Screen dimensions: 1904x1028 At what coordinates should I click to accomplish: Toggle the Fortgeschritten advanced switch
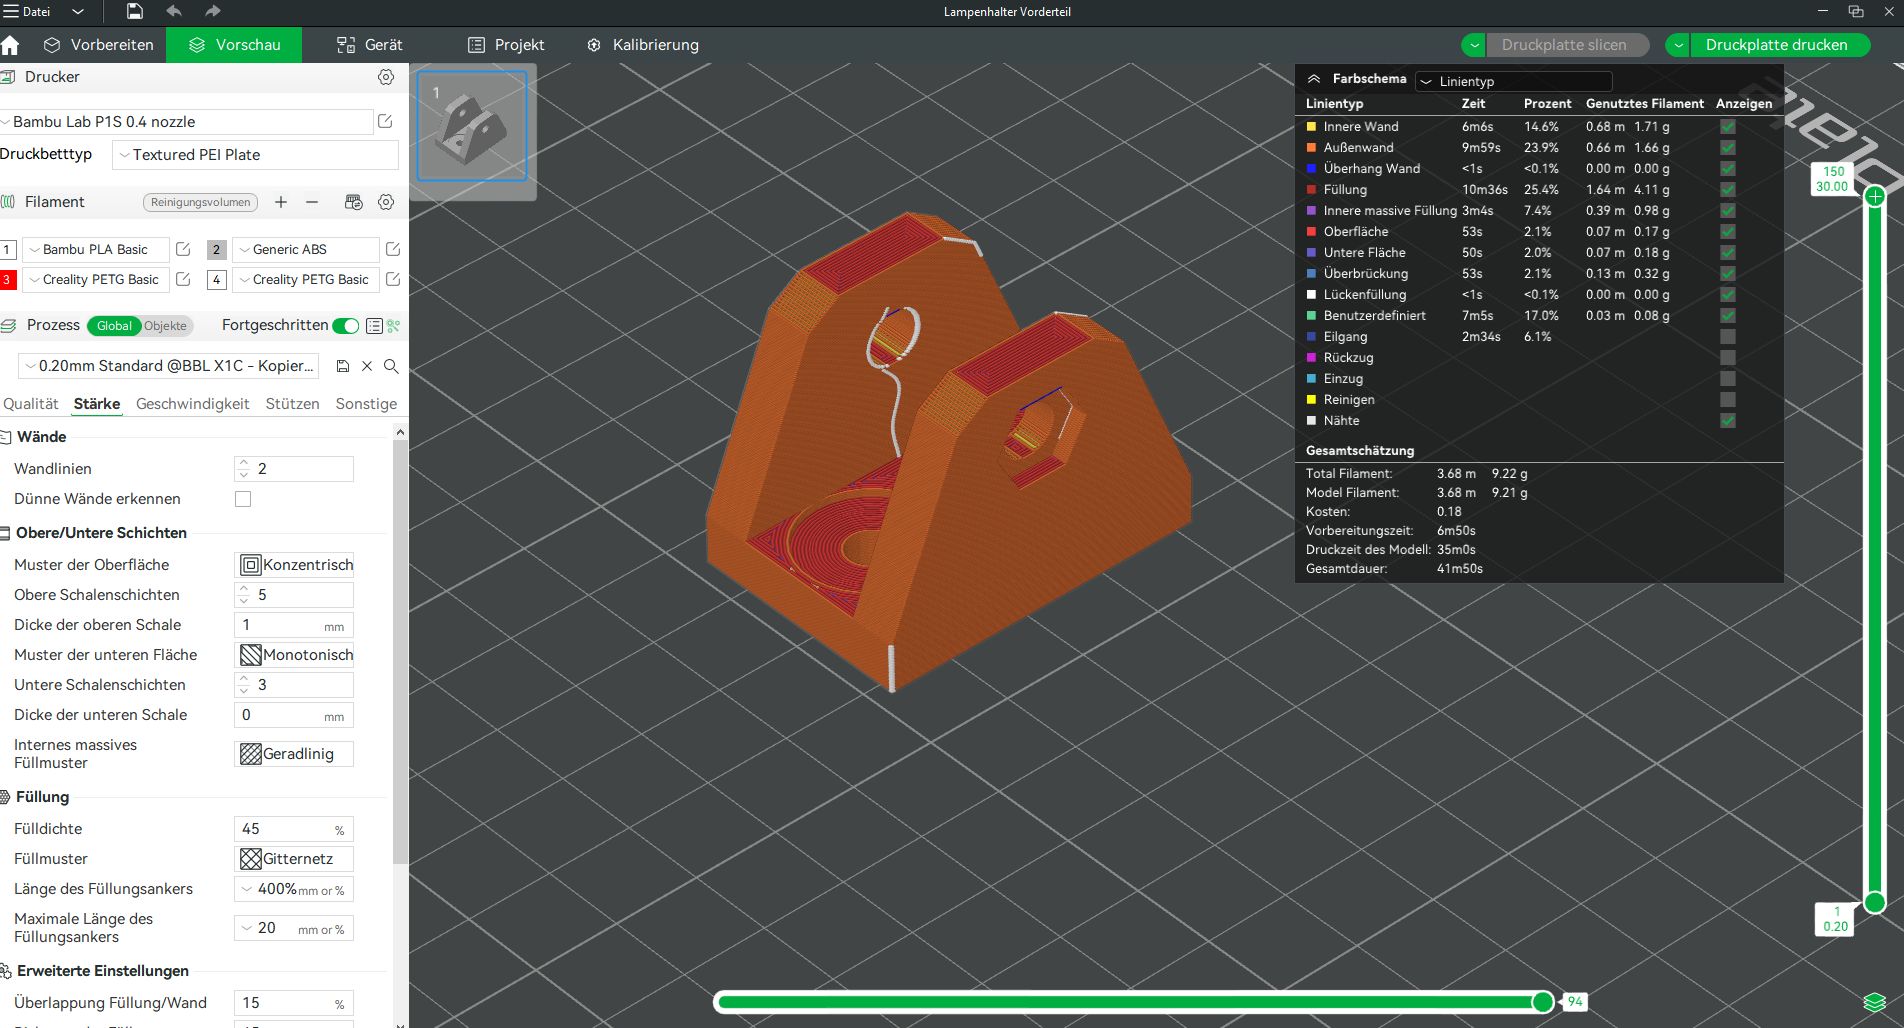[x=346, y=326]
